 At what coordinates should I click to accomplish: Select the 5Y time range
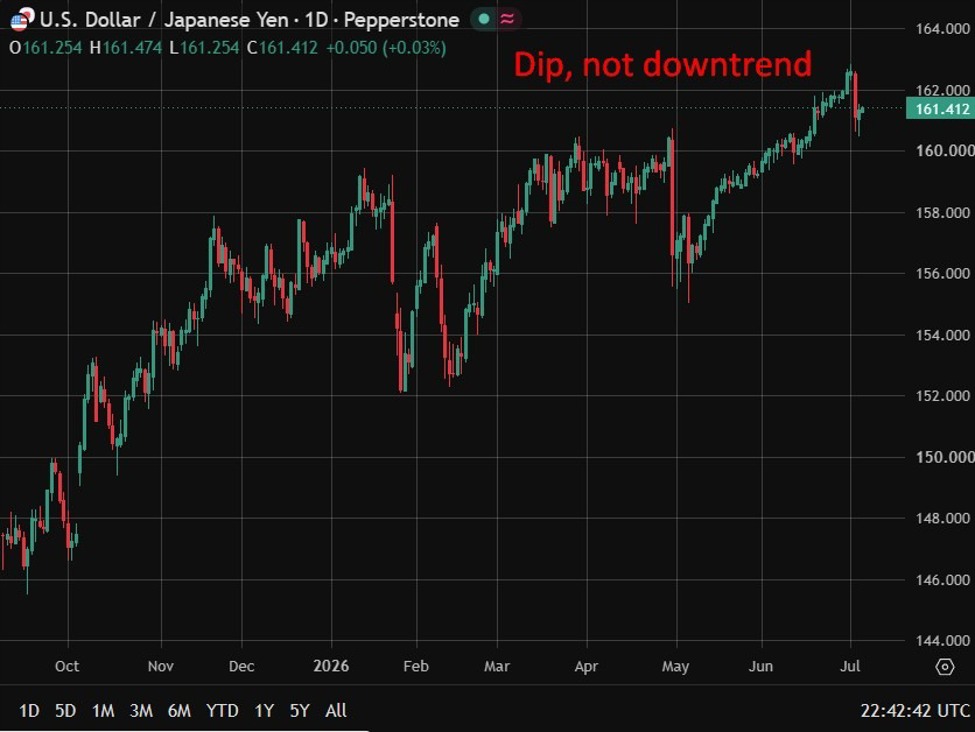pos(300,710)
